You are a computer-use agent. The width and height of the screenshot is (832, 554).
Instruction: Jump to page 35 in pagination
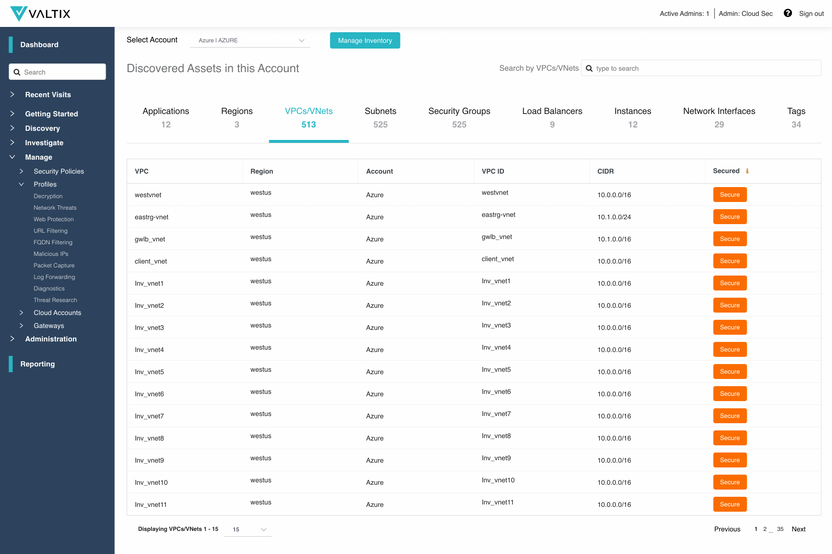tap(780, 529)
